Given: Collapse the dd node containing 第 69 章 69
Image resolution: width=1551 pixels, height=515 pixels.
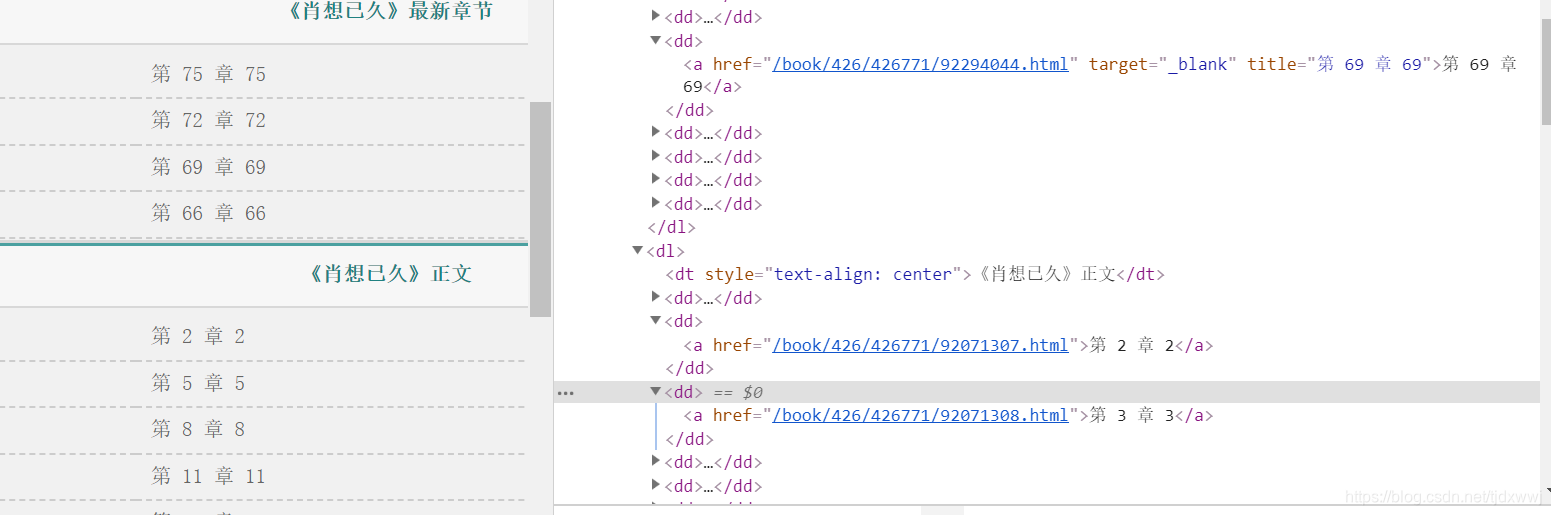Looking at the screenshot, I should pos(656,41).
